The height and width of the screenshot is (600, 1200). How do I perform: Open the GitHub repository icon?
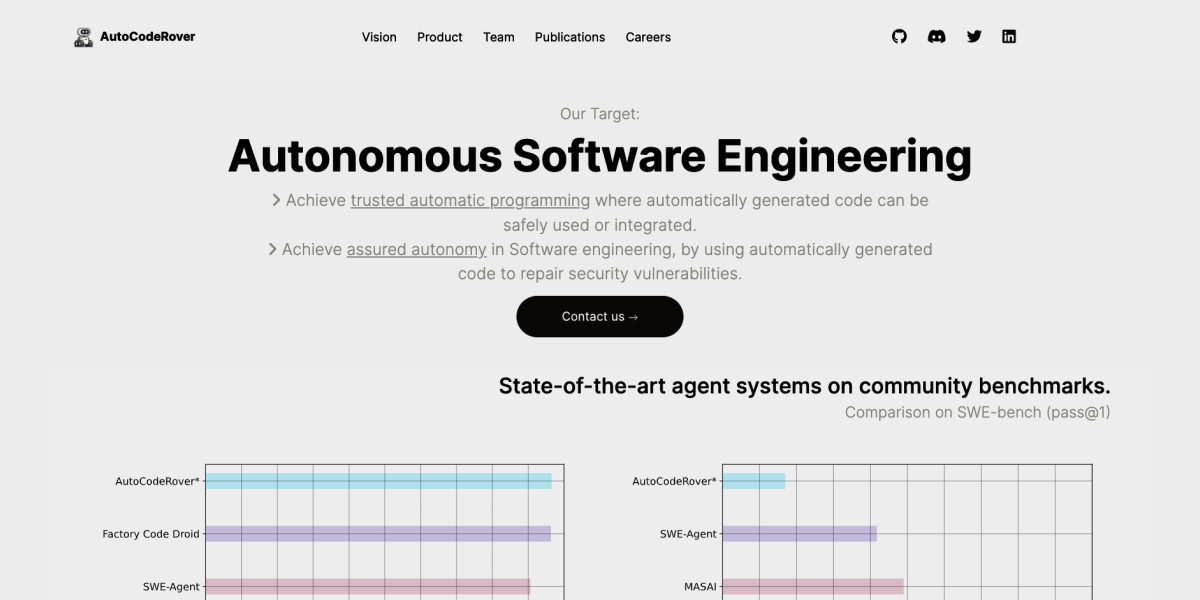899,37
